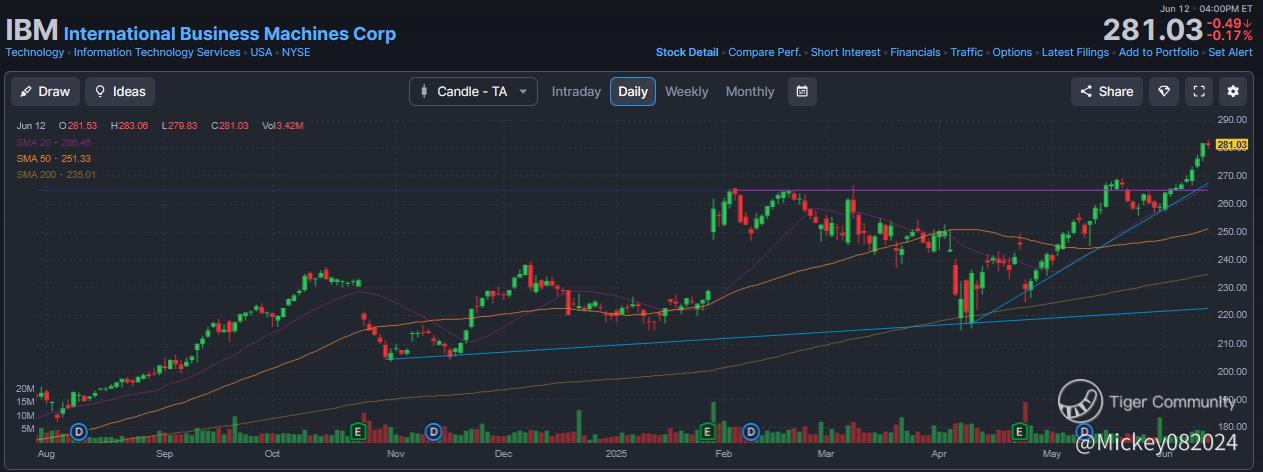Click the USA country link
Viewport: 1263px width, 472px height.
point(261,52)
